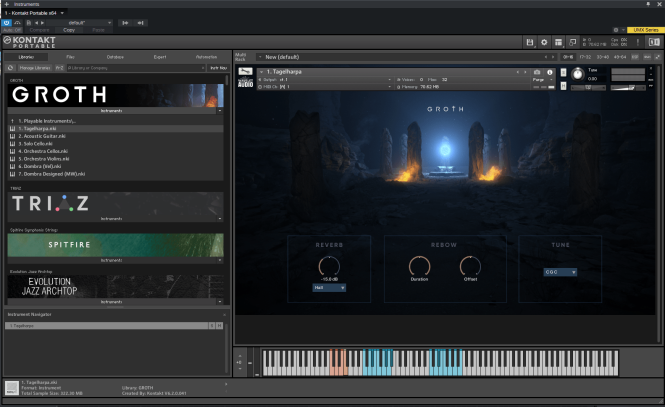Click next multi arrow in Multi Rack bar

(x=553, y=57)
